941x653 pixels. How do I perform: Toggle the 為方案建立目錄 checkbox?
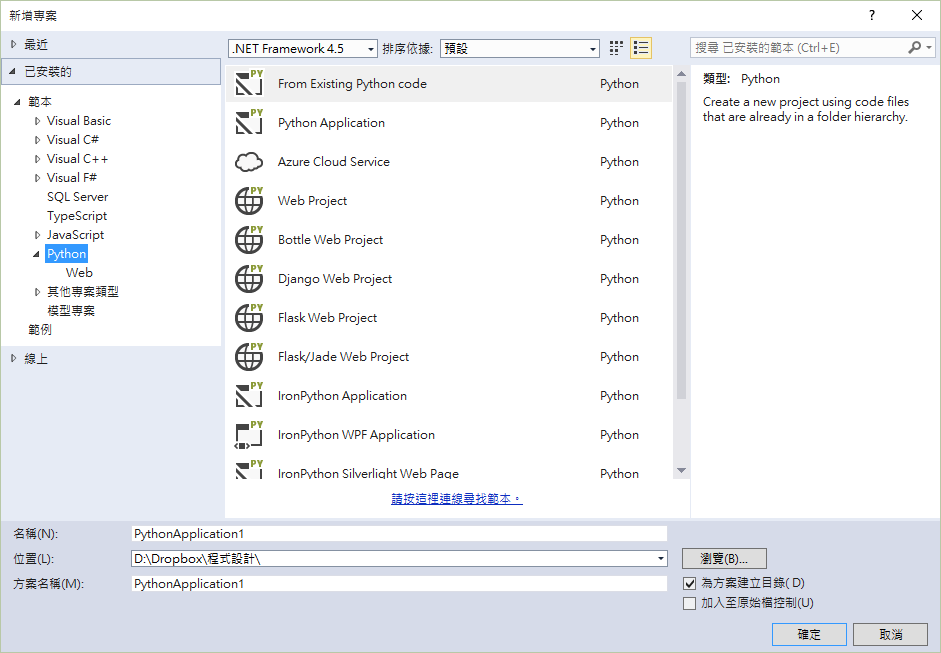tap(690, 583)
